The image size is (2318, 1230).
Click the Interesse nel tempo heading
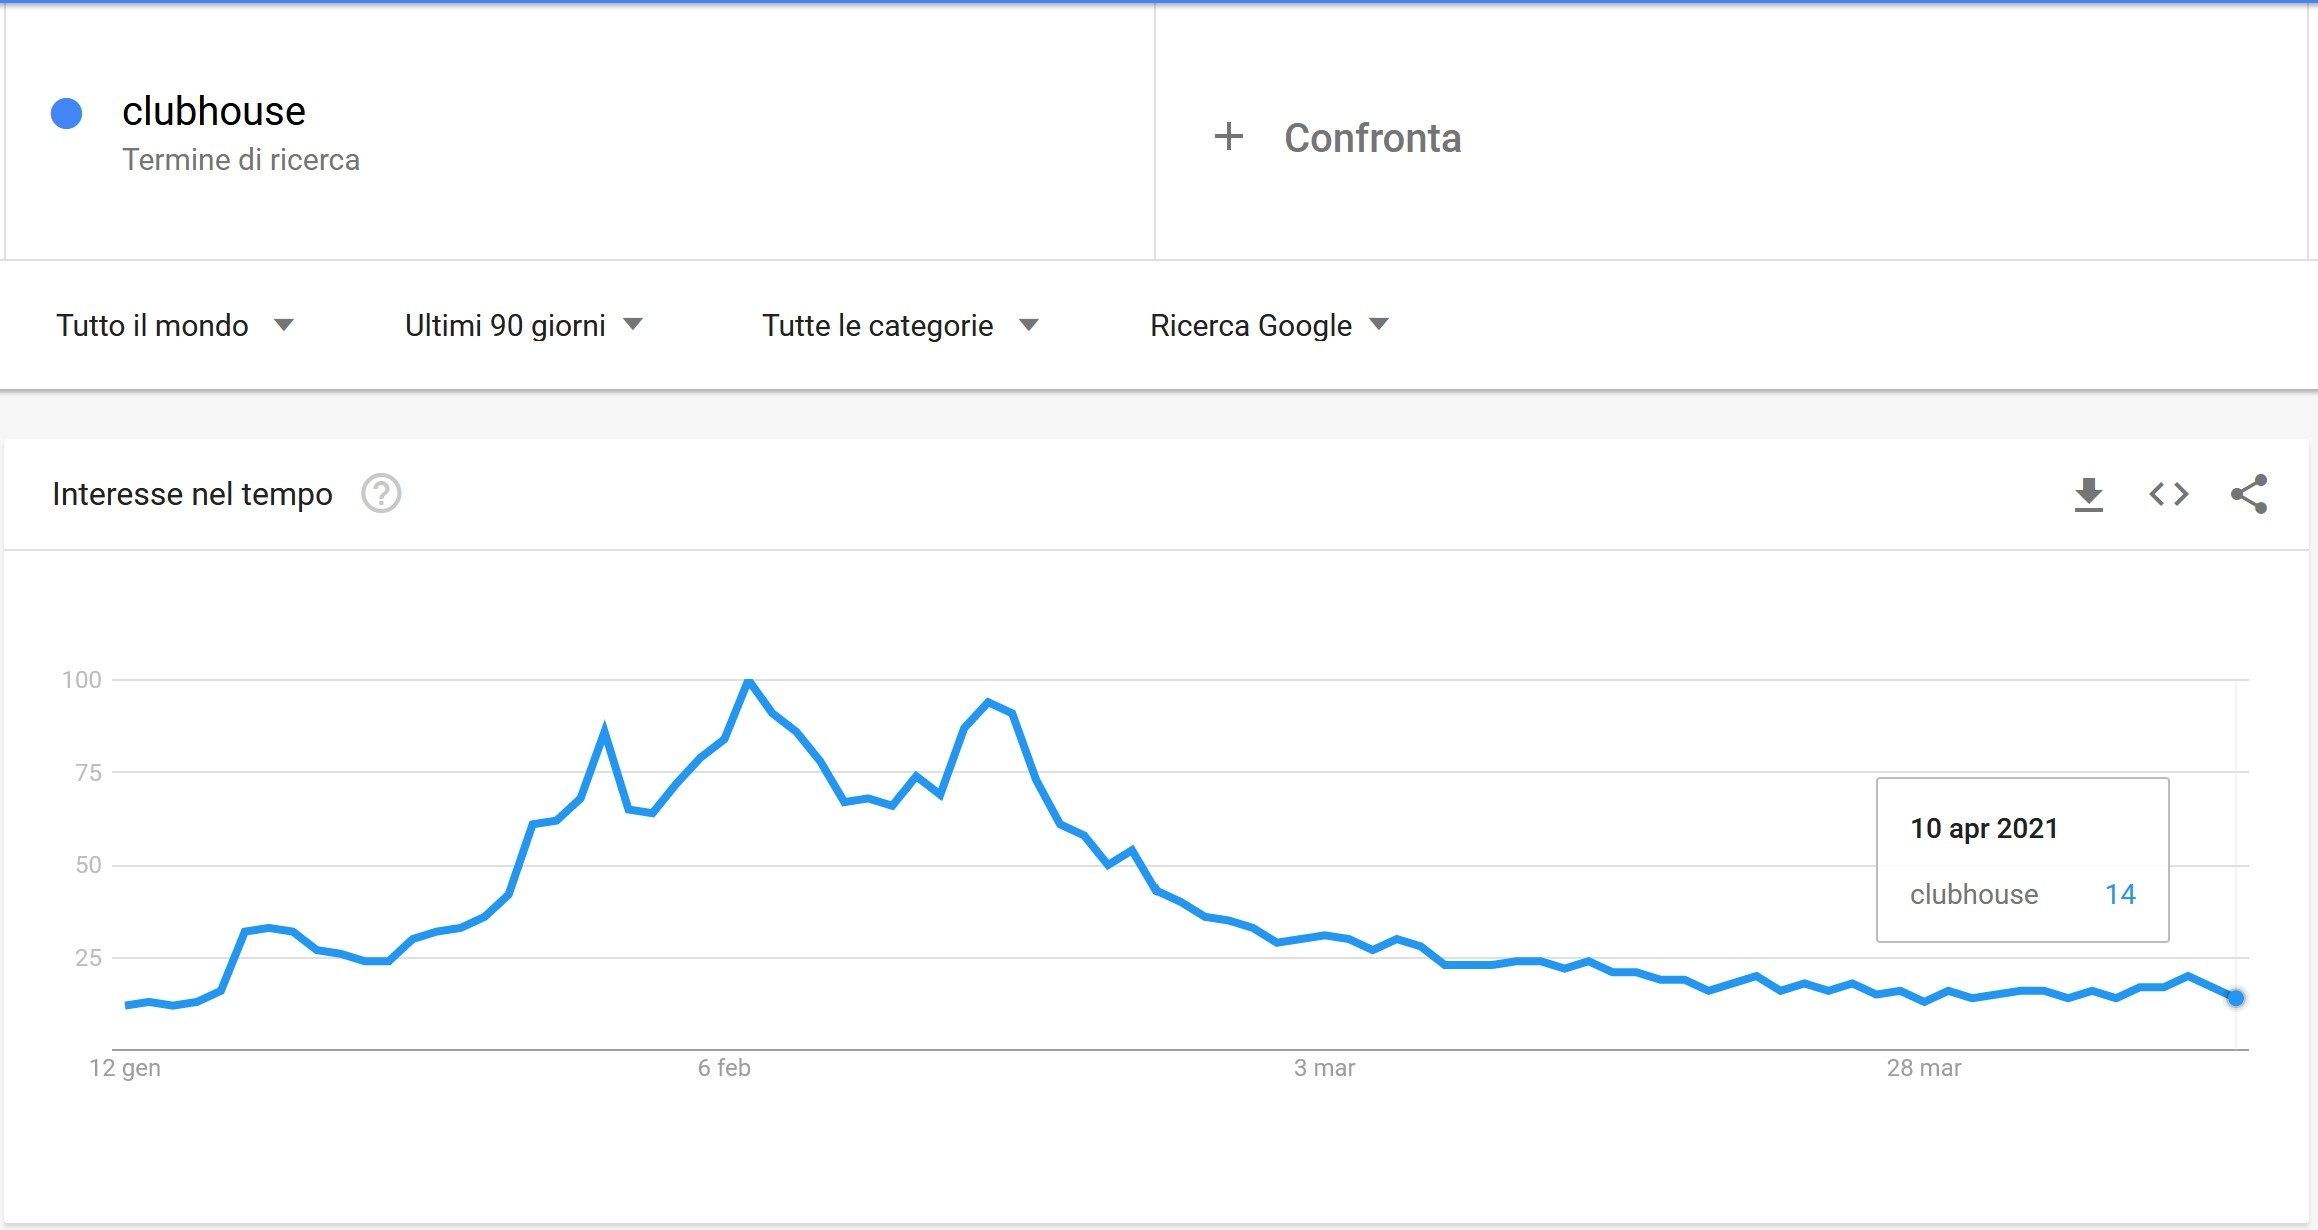pyautogui.click(x=192, y=494)
